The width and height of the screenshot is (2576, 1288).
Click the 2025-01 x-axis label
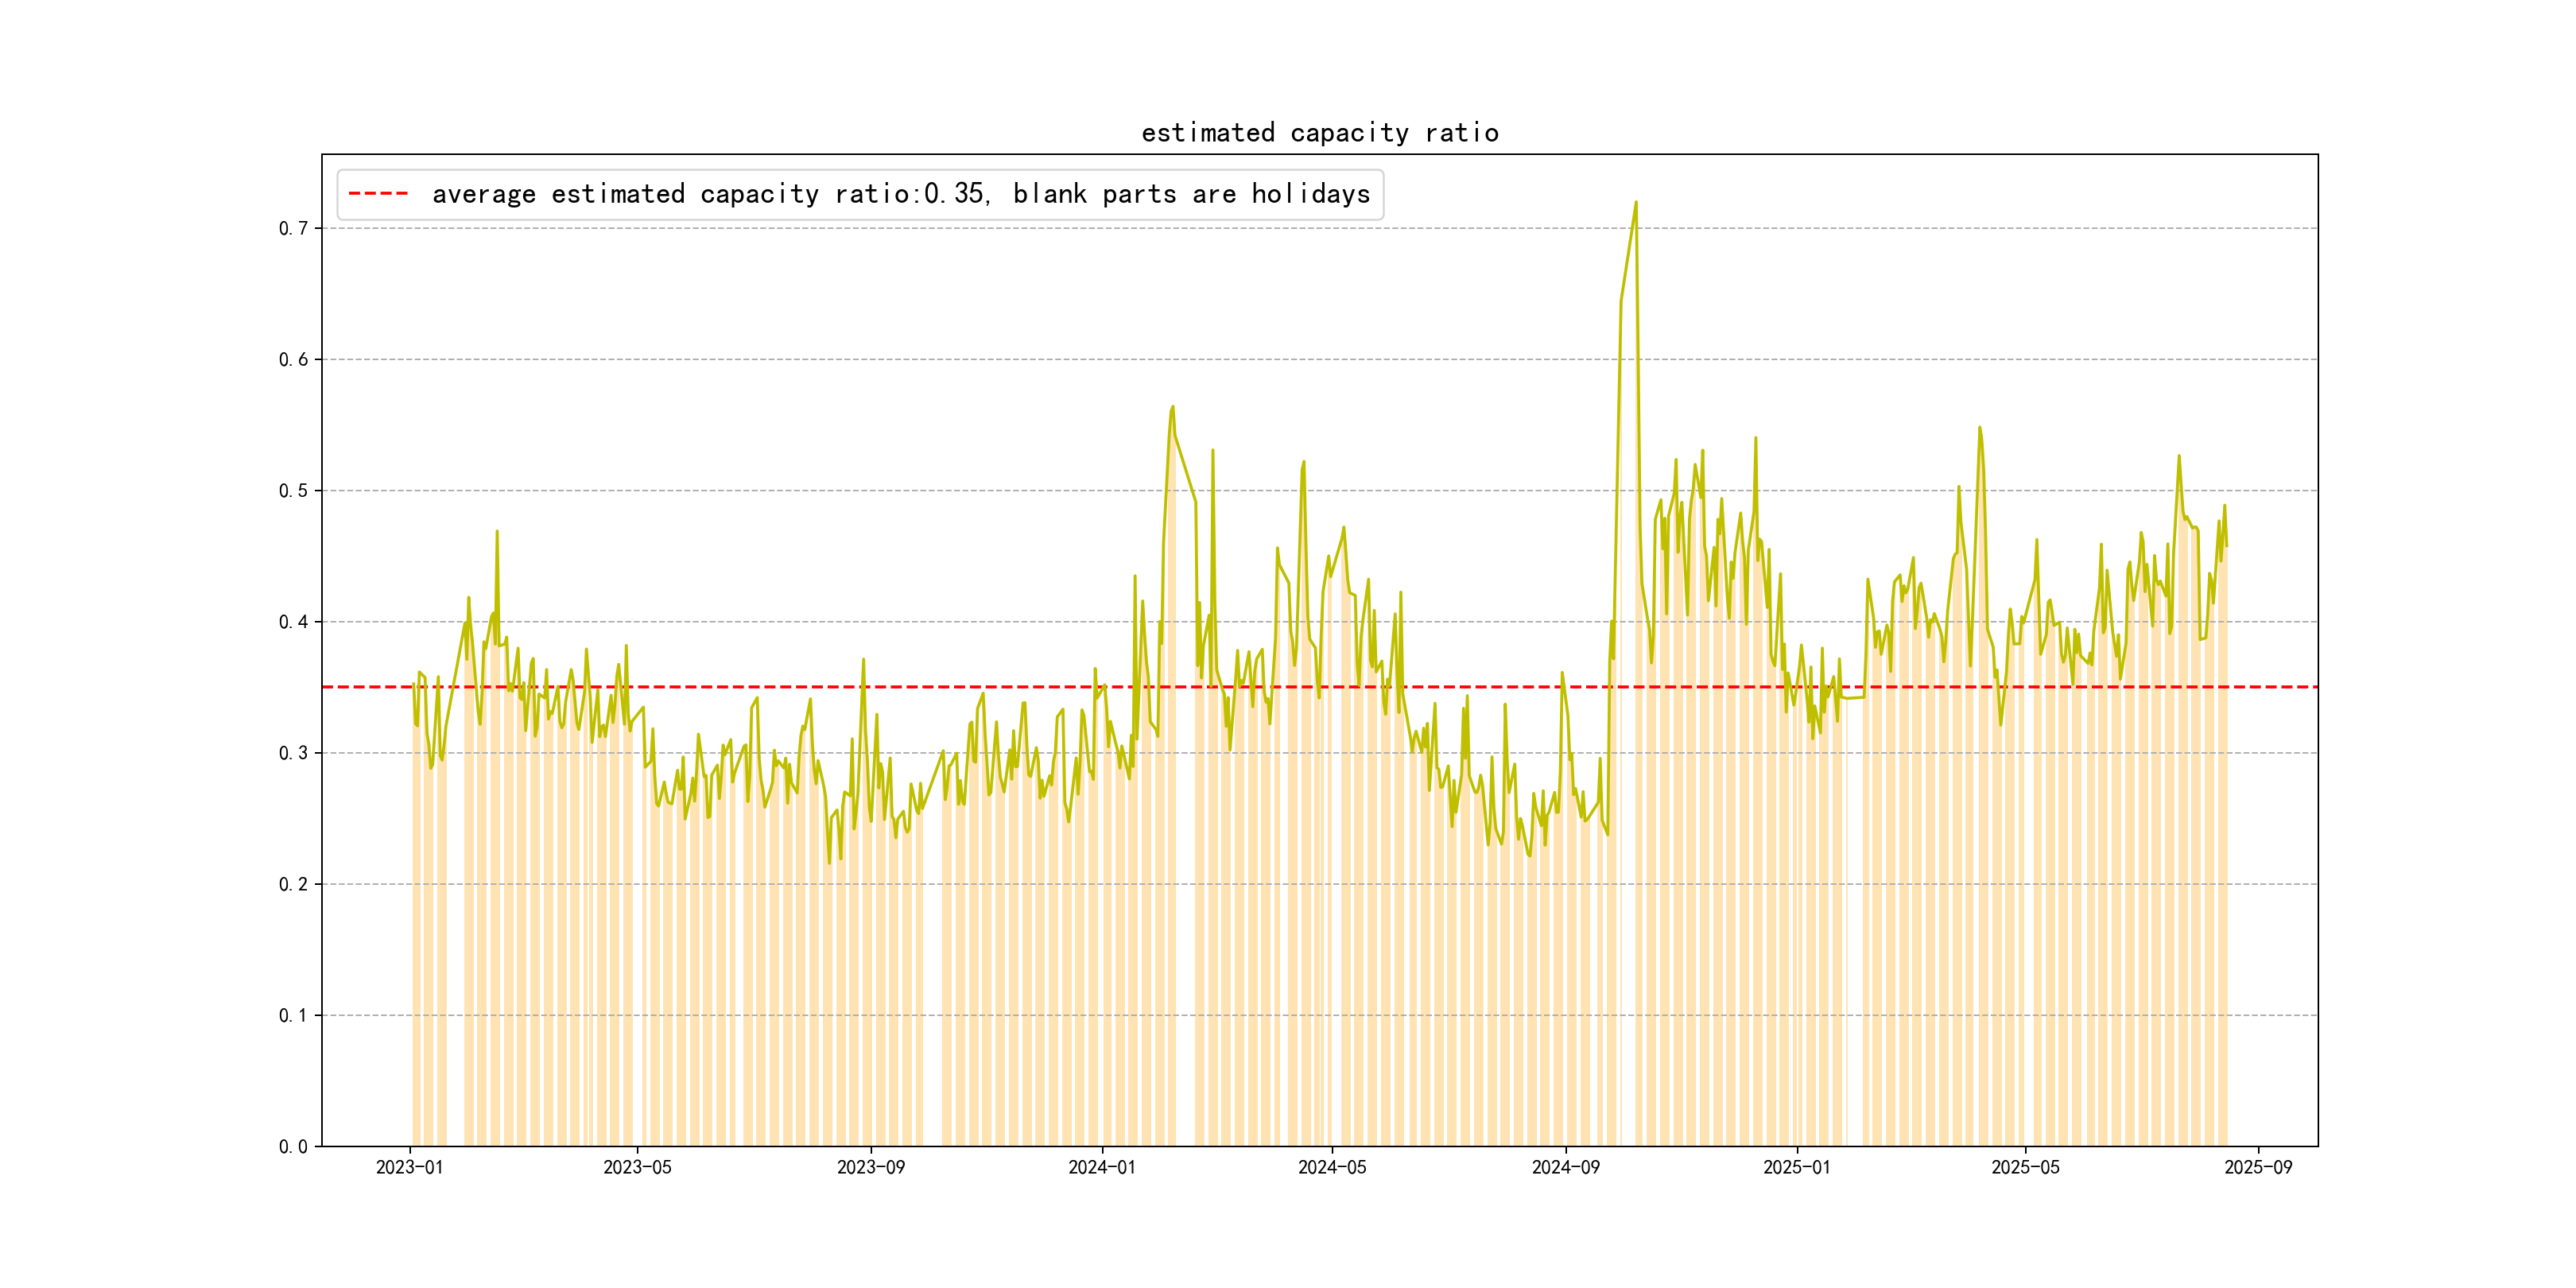coord(1796,1167)
